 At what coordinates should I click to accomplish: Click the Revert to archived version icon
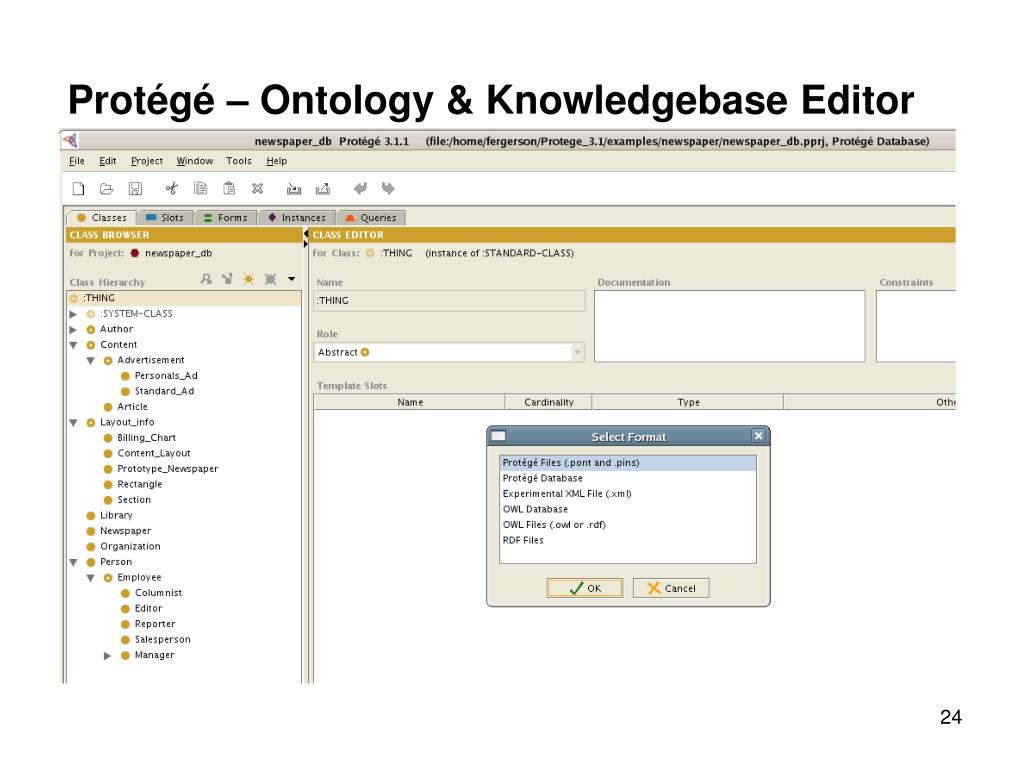323,189
